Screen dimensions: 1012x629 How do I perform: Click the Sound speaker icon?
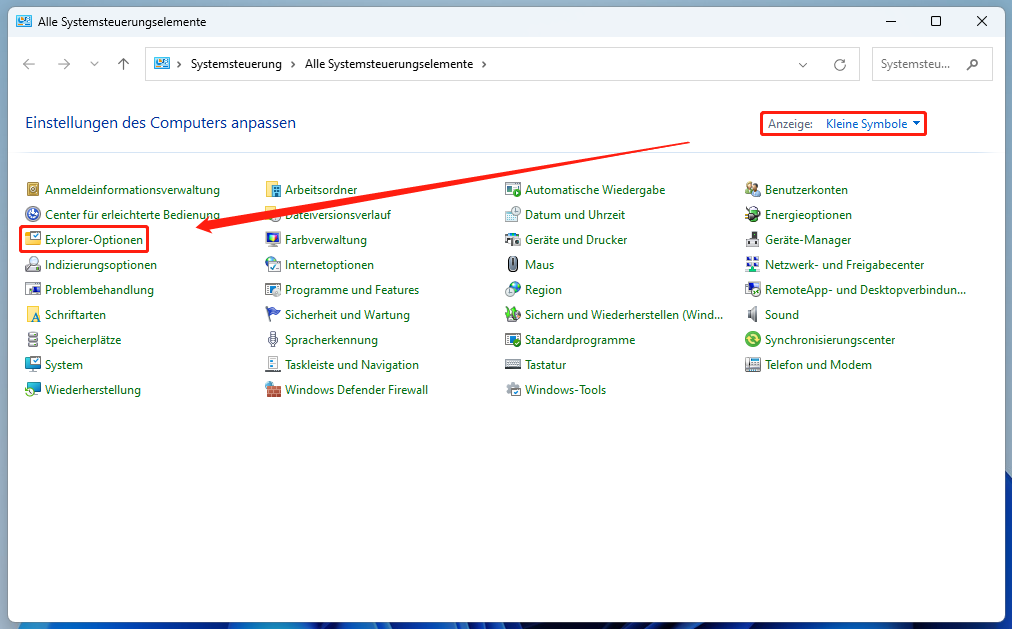click(753, 315)
